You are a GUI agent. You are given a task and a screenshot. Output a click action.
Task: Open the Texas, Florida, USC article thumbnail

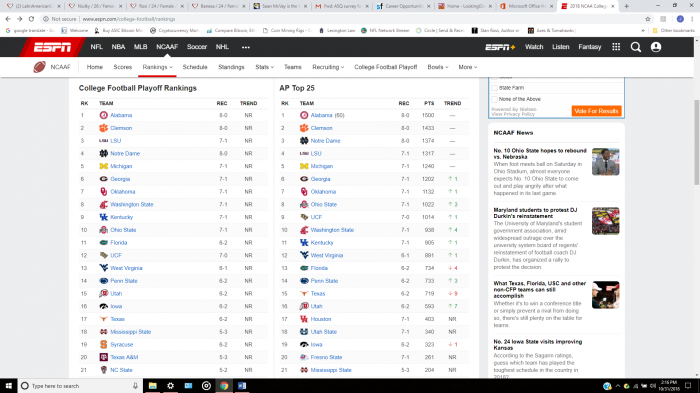tap(606, 295)
